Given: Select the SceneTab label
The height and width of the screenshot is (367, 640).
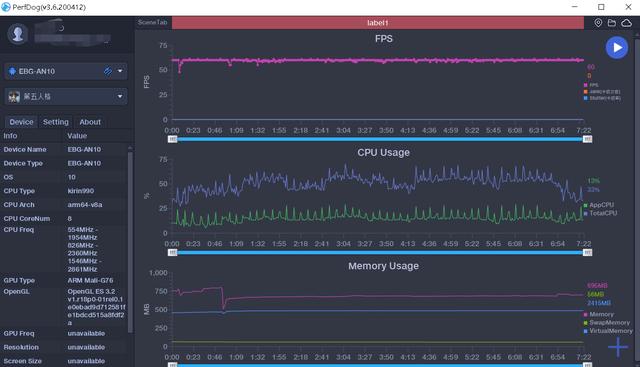Looking at the screenshot, I should pyautogui.click(x=153, y=22).
